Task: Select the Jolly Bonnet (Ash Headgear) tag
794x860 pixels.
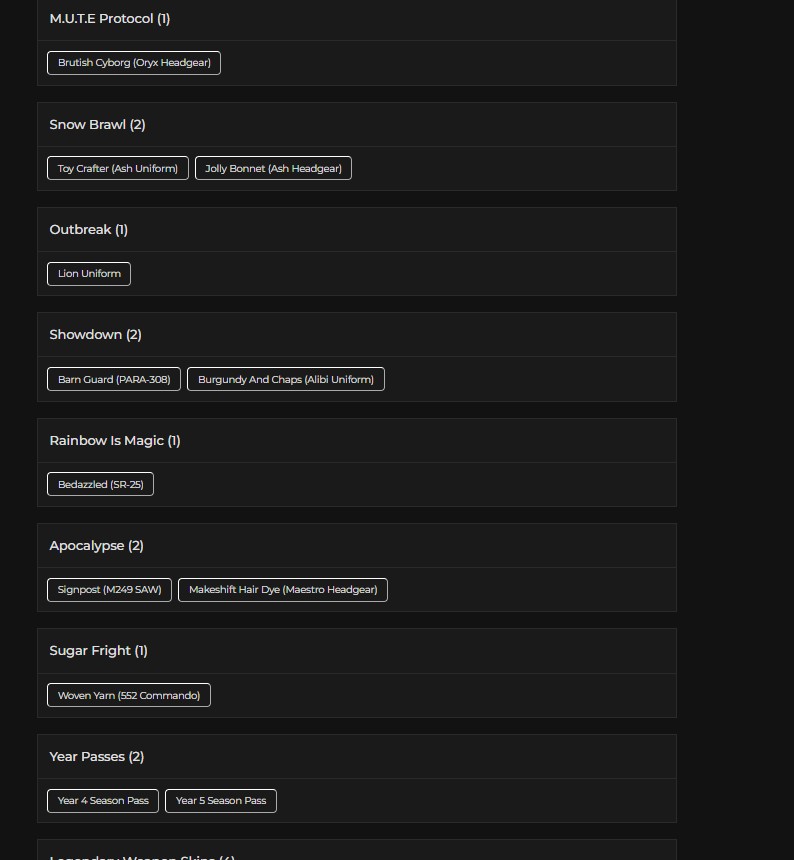Action: [x=273, y=168]
